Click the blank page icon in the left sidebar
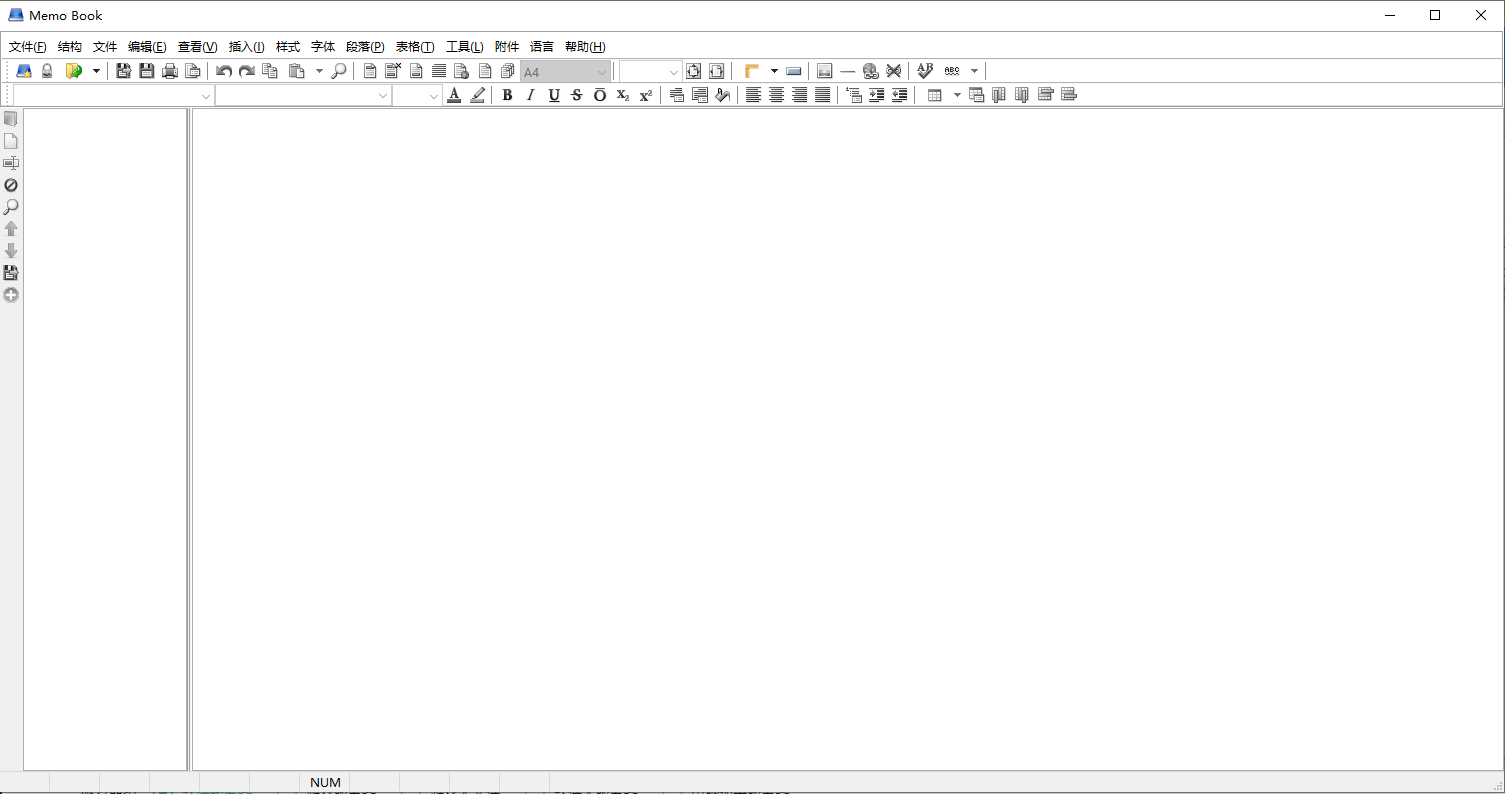Screen dimensions: 1505x794 11,141
